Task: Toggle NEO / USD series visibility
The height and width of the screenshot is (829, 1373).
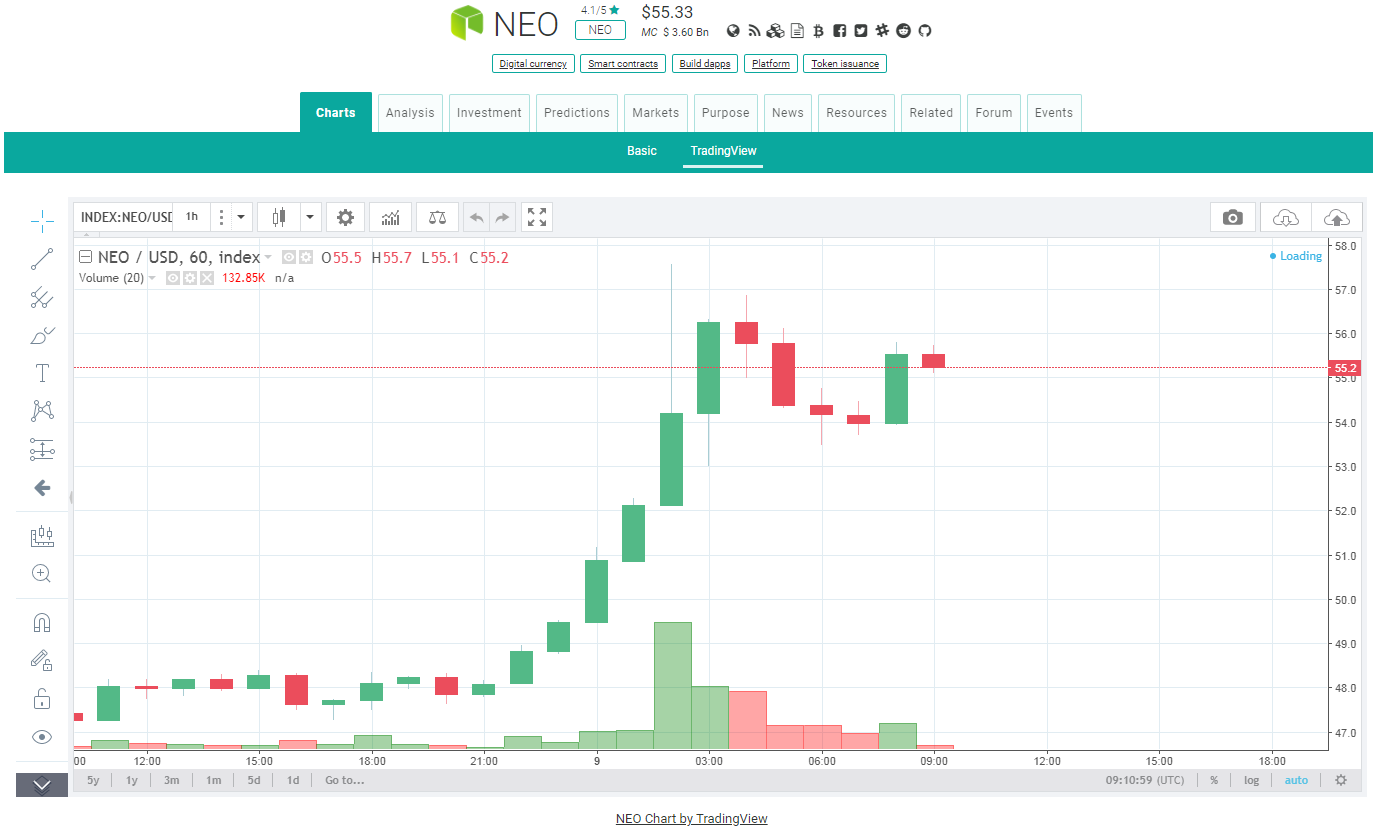Action: click(x=289, y=257)
